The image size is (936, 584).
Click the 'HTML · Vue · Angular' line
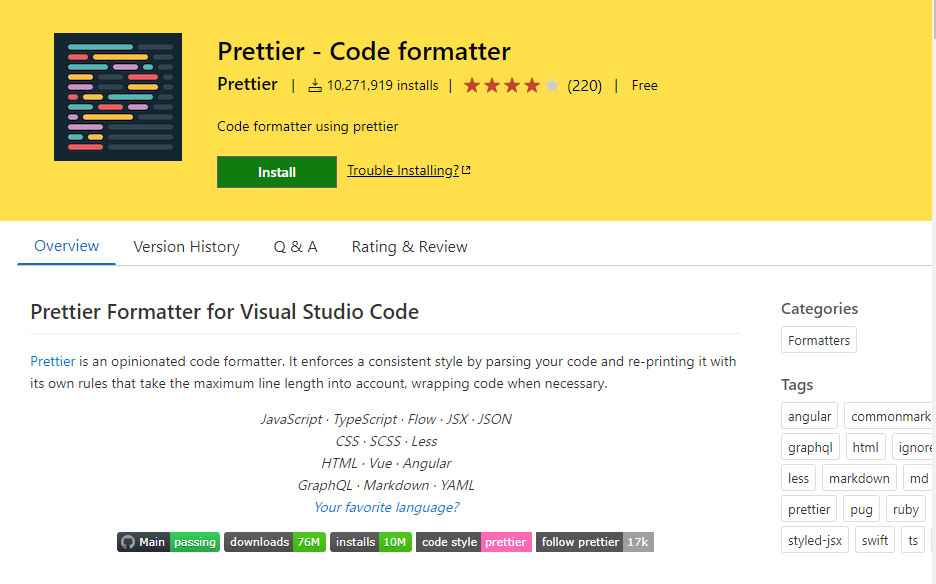coord(386,463)
